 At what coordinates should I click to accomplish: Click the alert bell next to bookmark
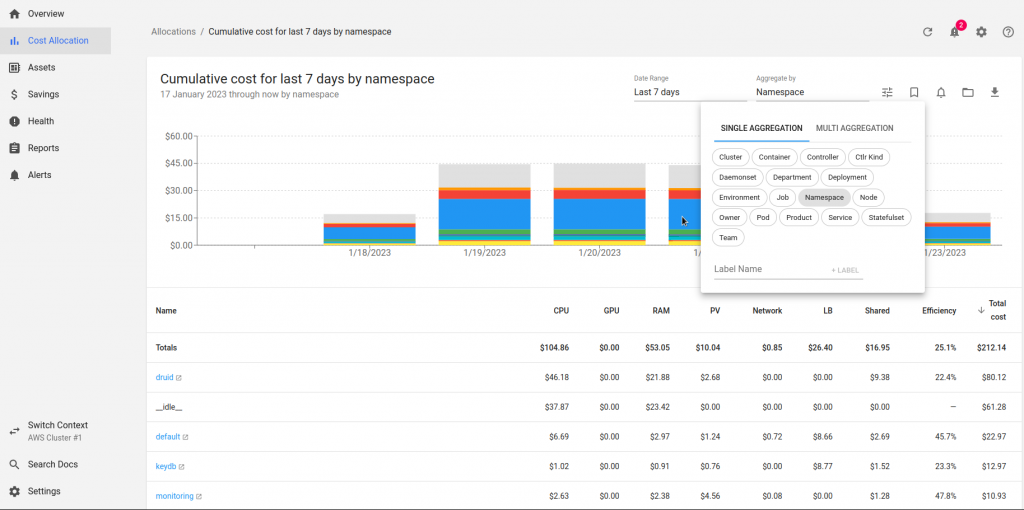pyautogui.click(x=941, y=92)
